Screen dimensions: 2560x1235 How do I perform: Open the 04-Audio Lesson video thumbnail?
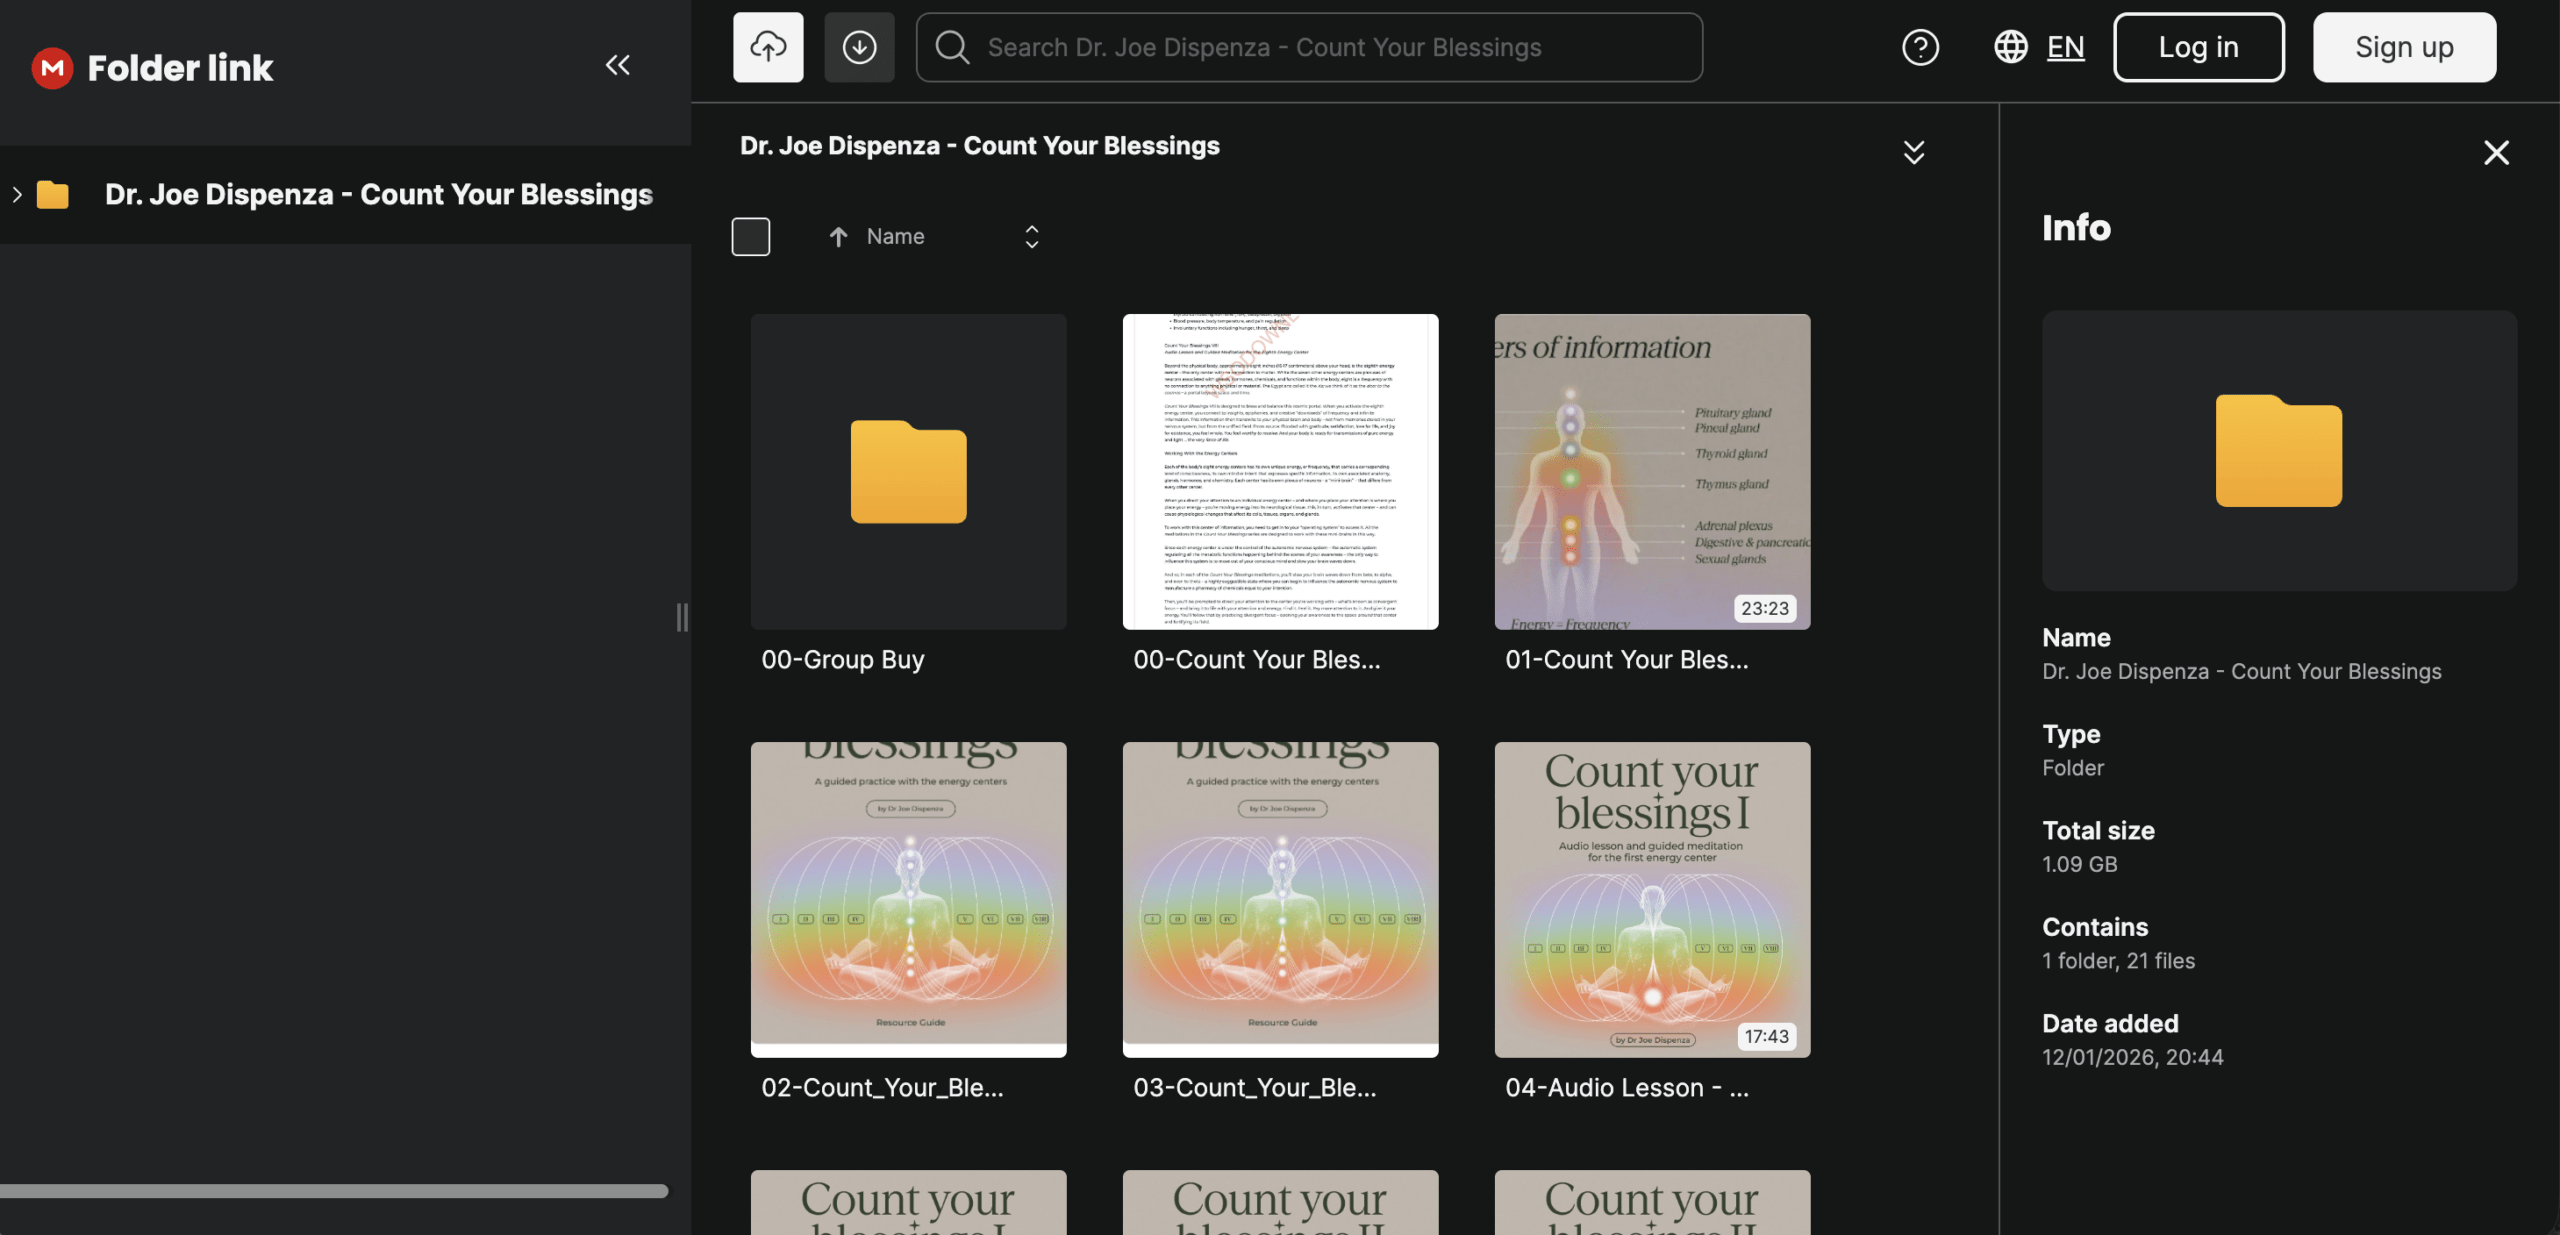pos(1652,899)
